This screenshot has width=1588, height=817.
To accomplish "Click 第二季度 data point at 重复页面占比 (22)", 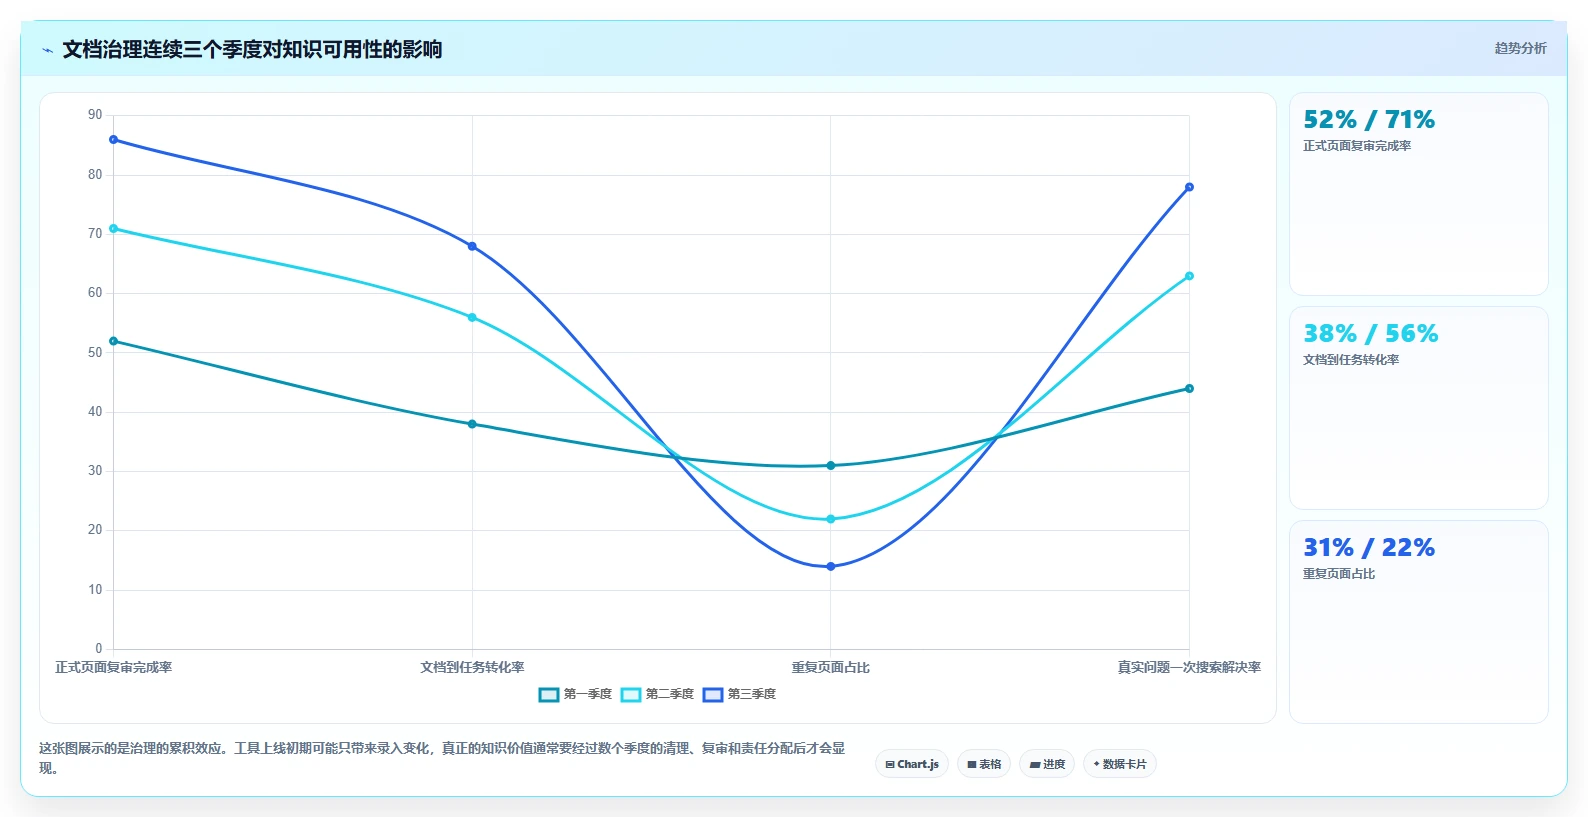I will point(830,519).
